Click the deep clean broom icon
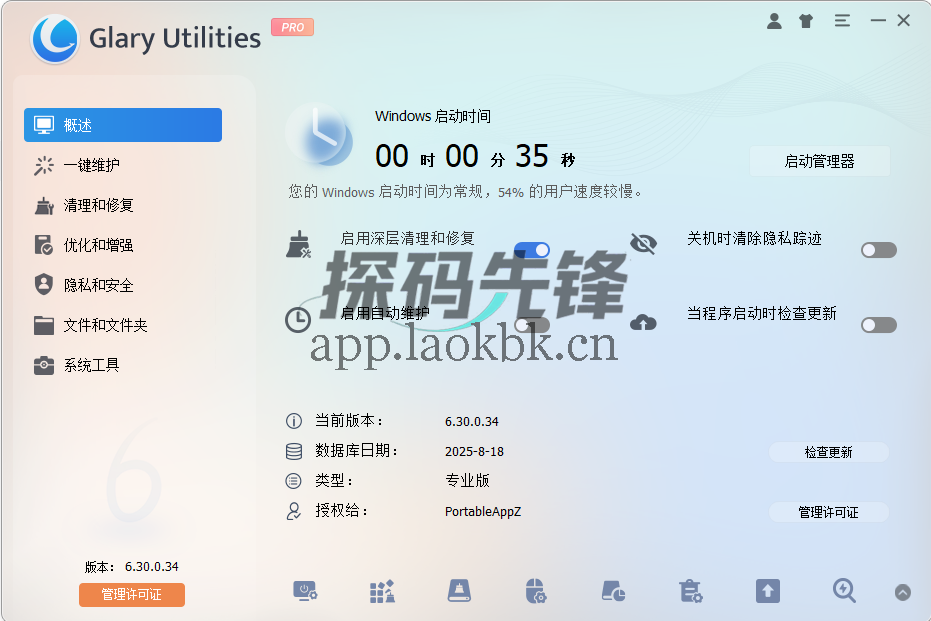931x621 pixels. point(298,245)
